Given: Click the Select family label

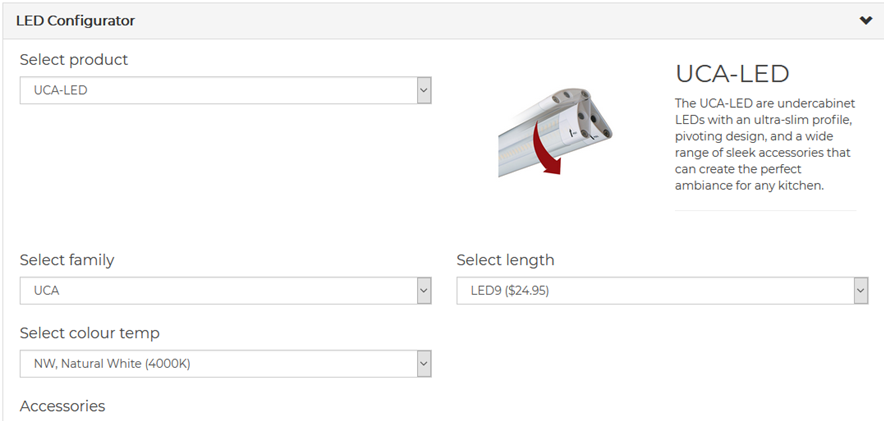Looking at the screenshot, I should point(67,260).
